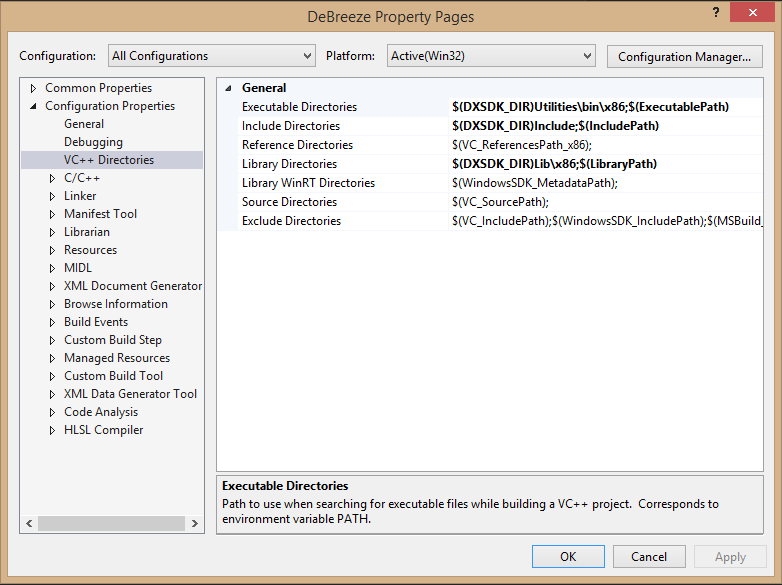Collapse the Configuration Properties node
This screenshot has height=585, width=782.
34,106
